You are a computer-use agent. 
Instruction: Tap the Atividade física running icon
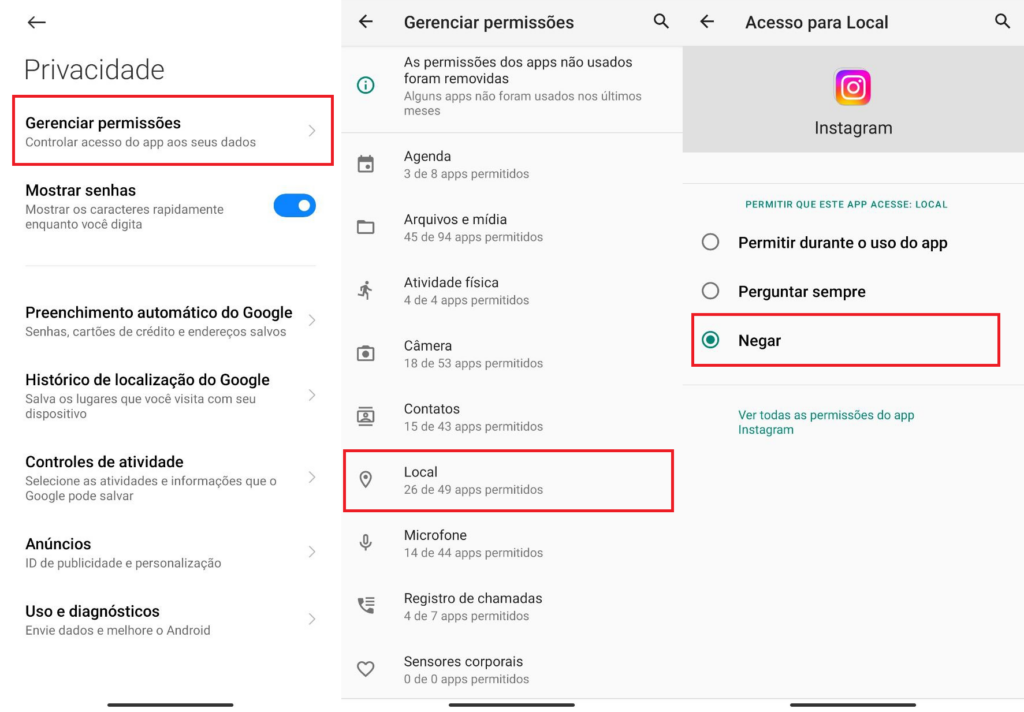366,290
